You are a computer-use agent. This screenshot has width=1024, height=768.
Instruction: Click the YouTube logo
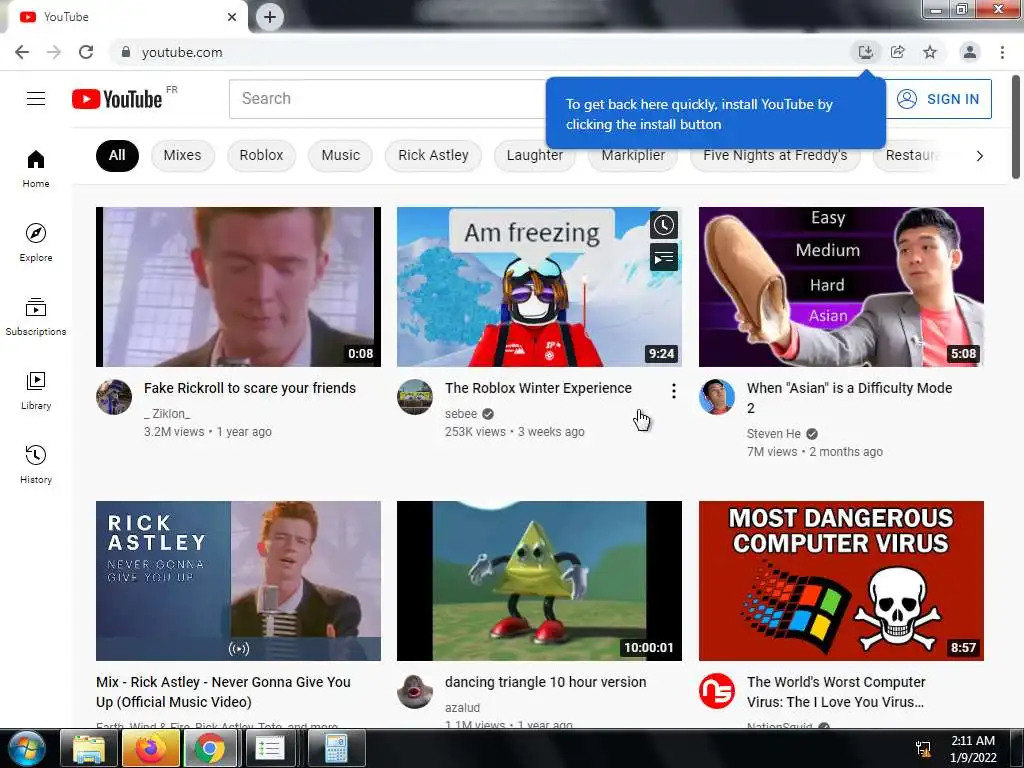click(117, 99)
